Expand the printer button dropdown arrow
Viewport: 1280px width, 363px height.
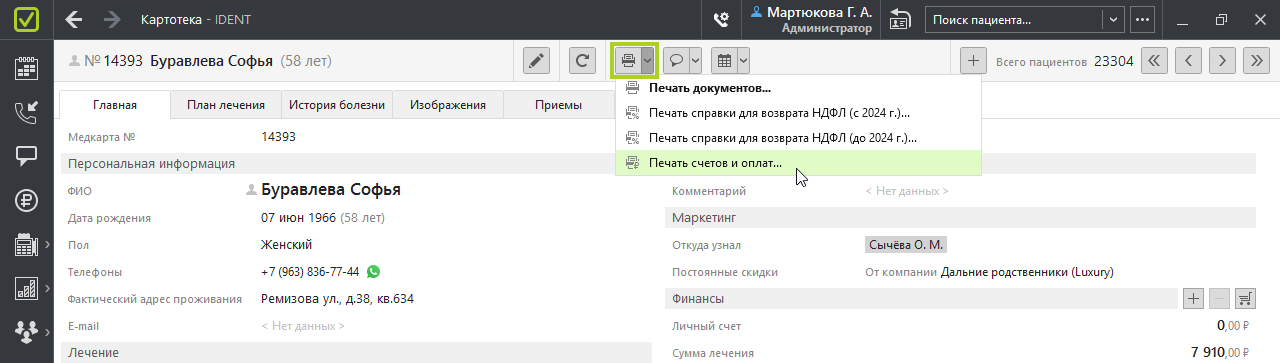pyautogui.click(x=648, y=61)
